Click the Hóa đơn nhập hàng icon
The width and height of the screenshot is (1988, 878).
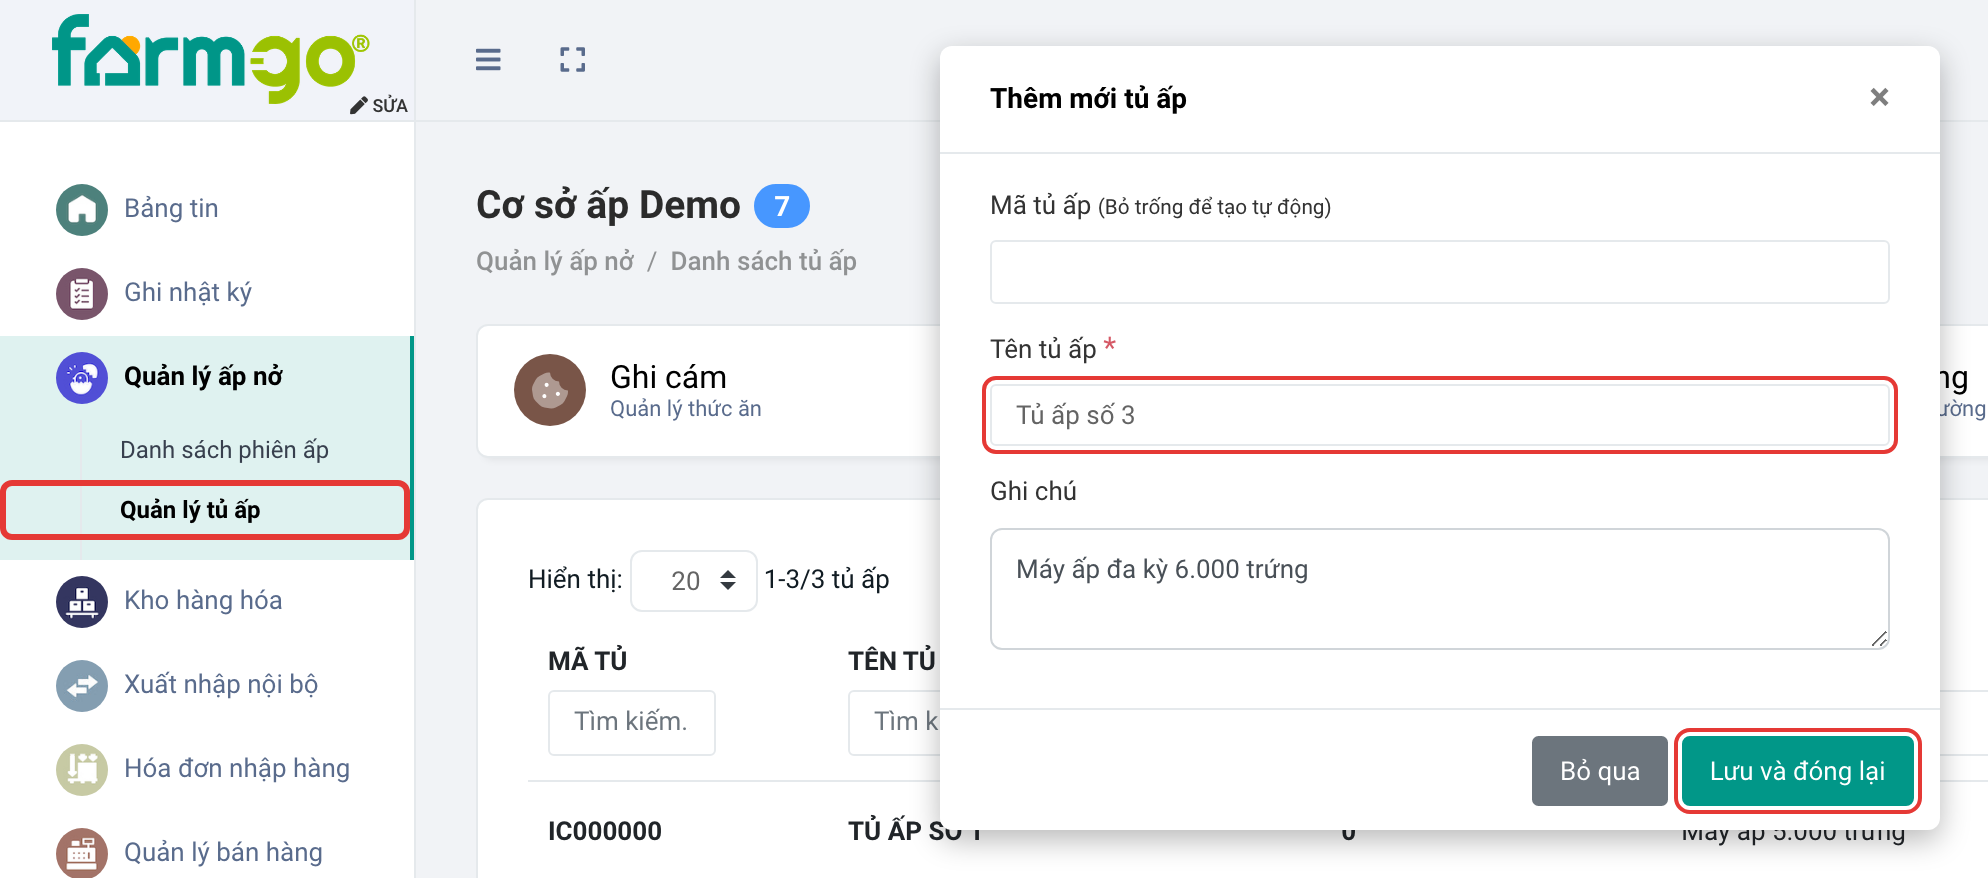click(82, 769)
